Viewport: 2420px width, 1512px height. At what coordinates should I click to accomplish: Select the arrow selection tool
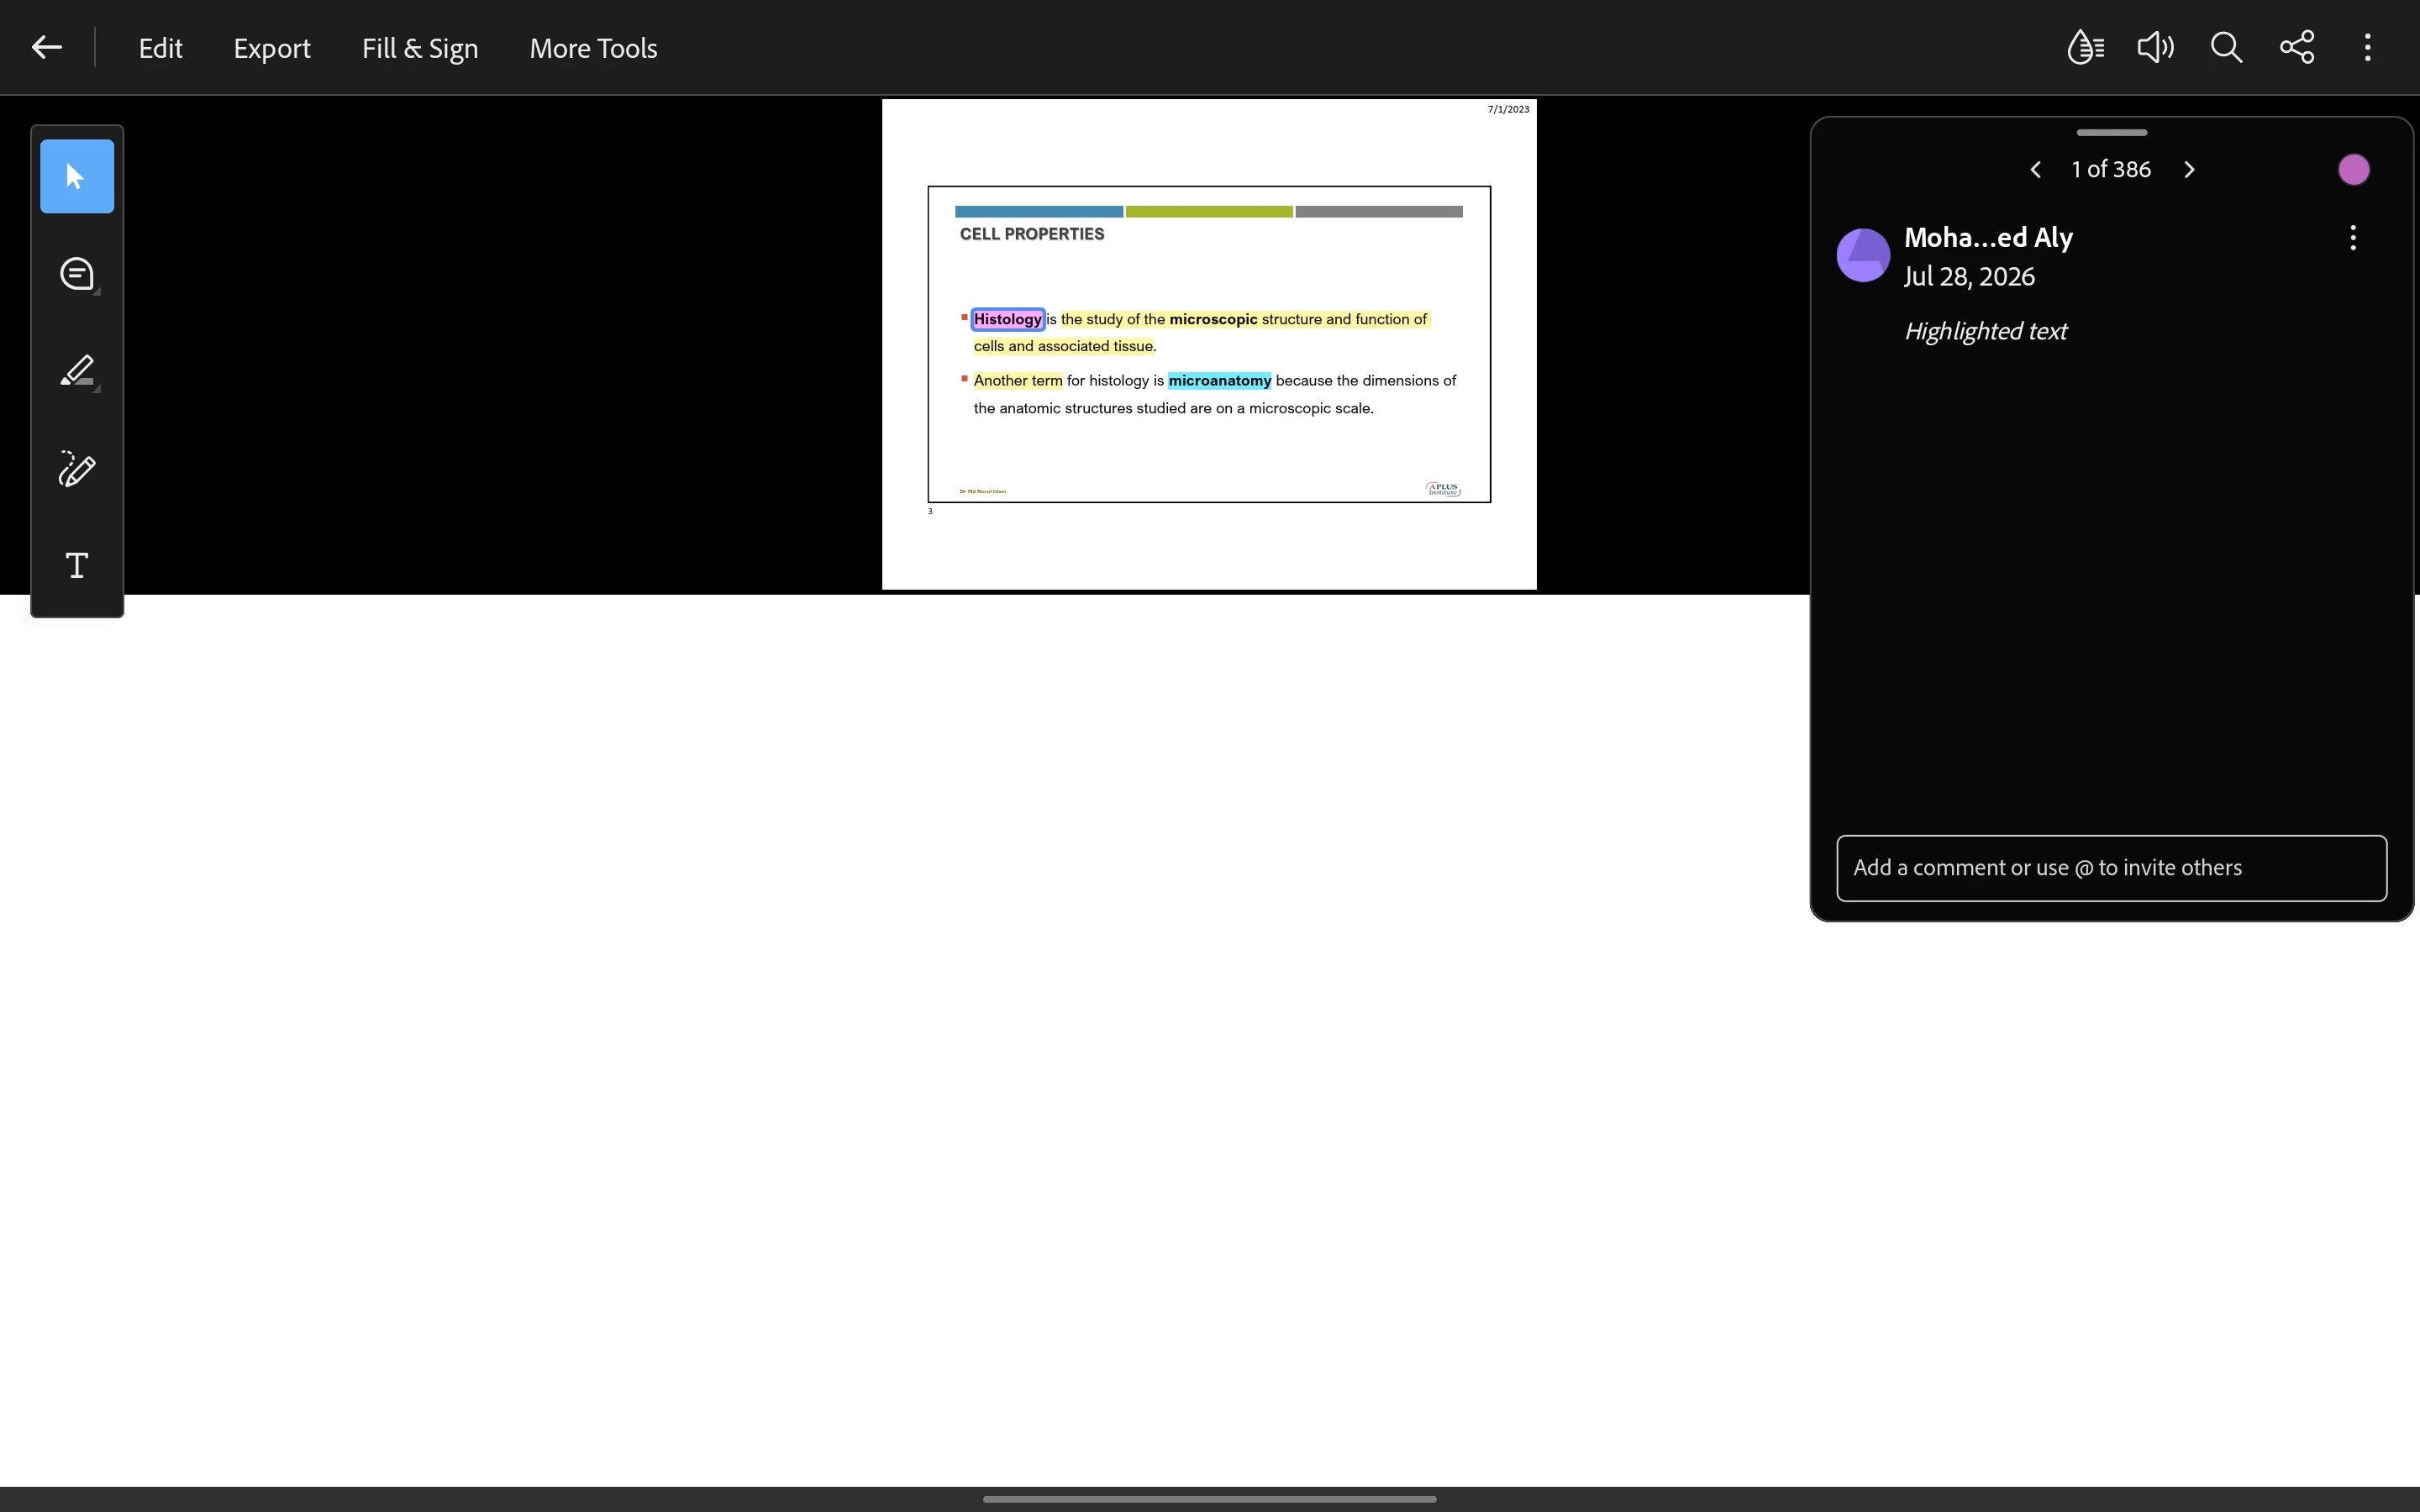pos(77,176)
